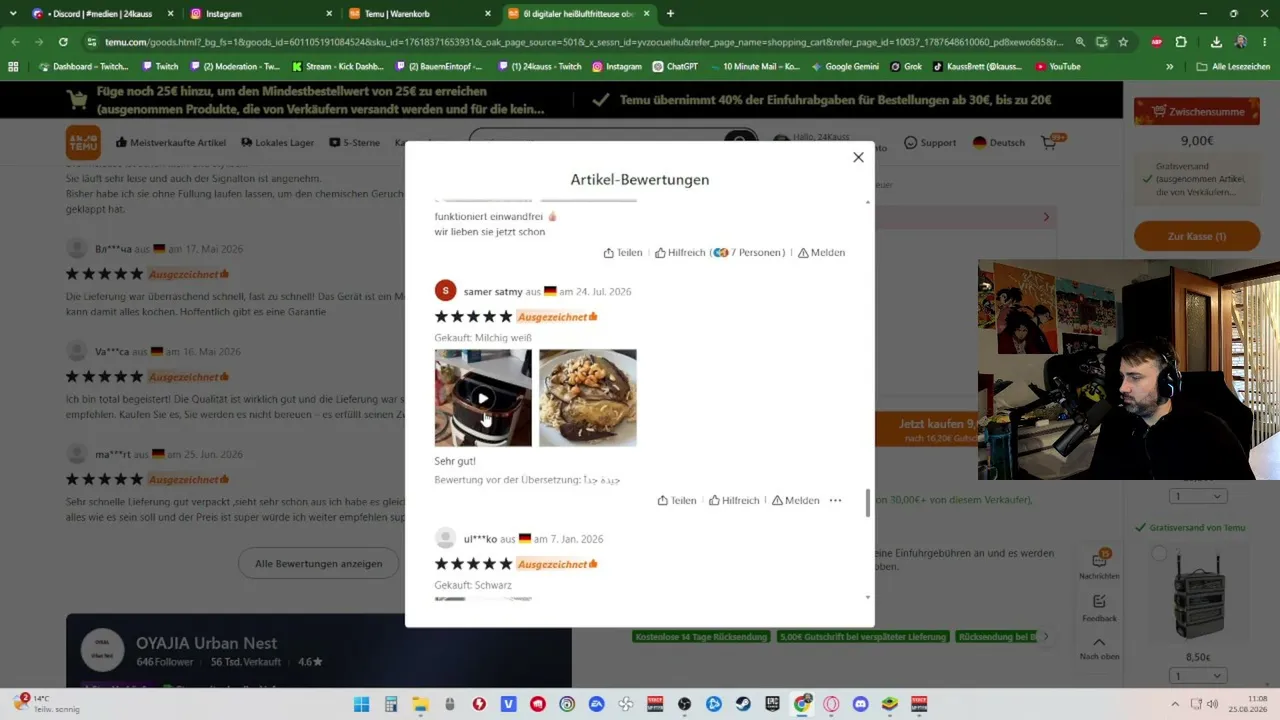Open the Chrome extensions puzzle icon

tap(1181, 42)
